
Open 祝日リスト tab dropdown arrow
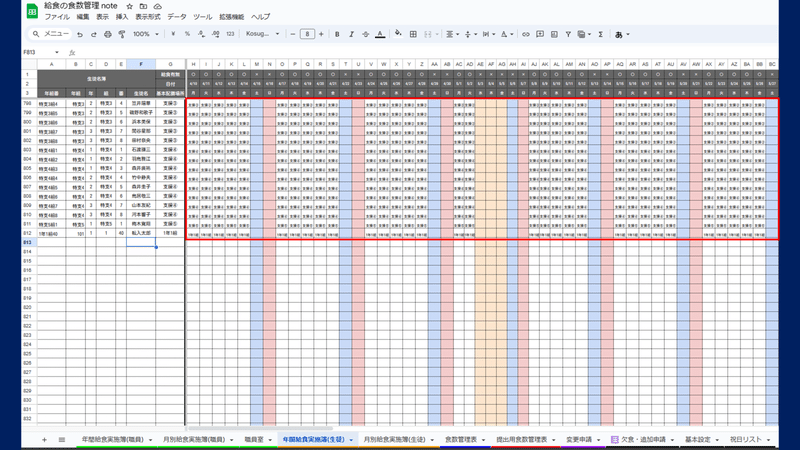[x=768, y=440]
